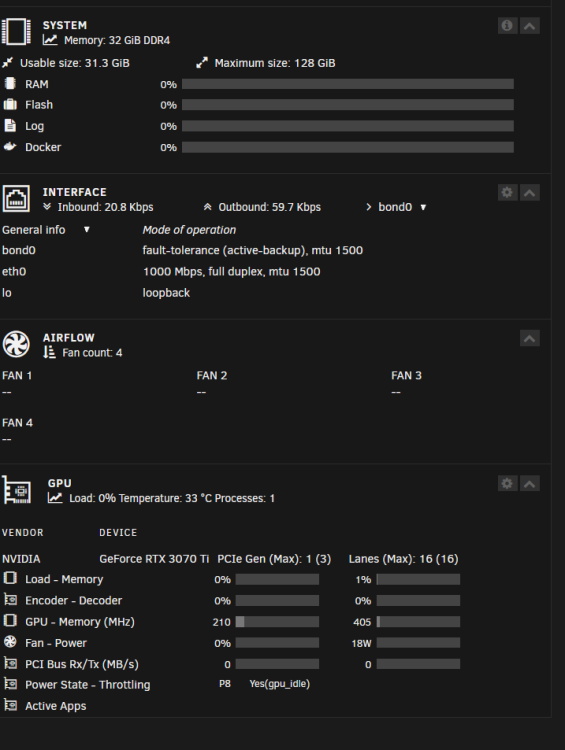Viewport: 565px width, 750px height.
Task: Click the GPU load graph icon
Action: coord(55,498)
